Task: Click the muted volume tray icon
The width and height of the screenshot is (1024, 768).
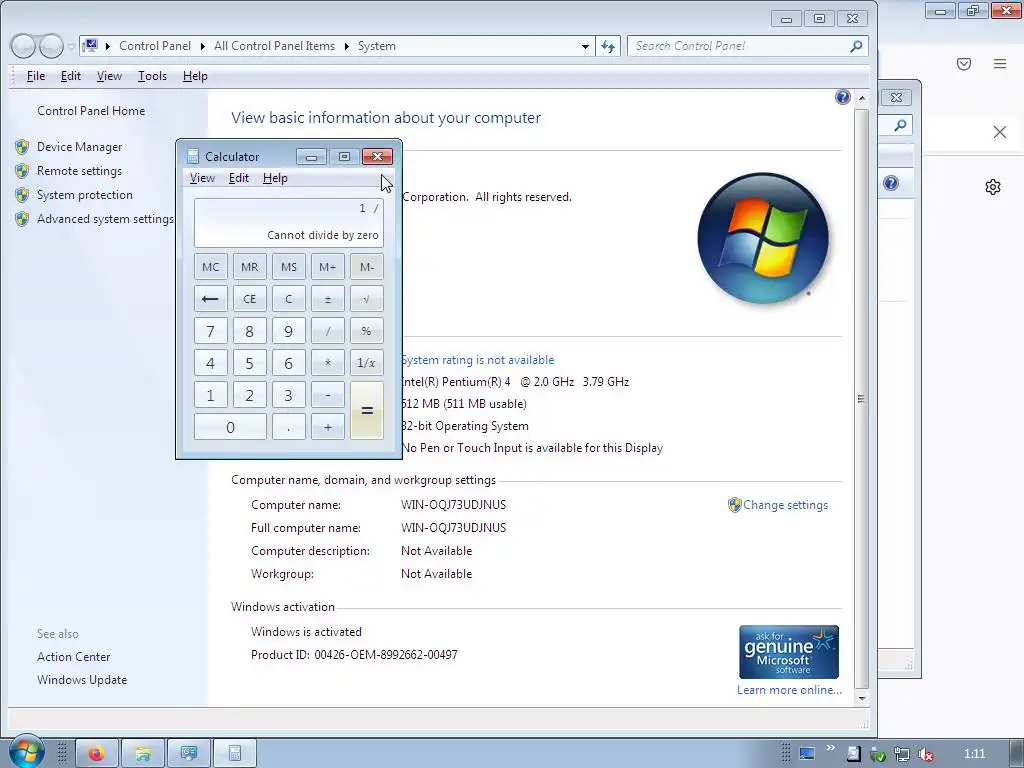Action: point(925,754)
